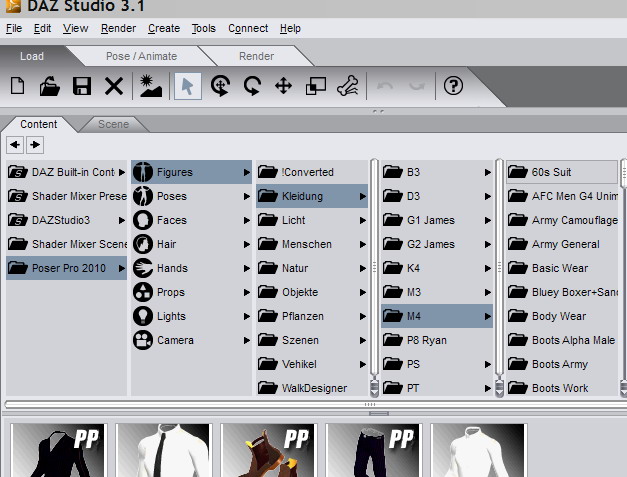This screenshot has height=477, width=627.
Task: Open the !Converted folder
Action: 312,172
